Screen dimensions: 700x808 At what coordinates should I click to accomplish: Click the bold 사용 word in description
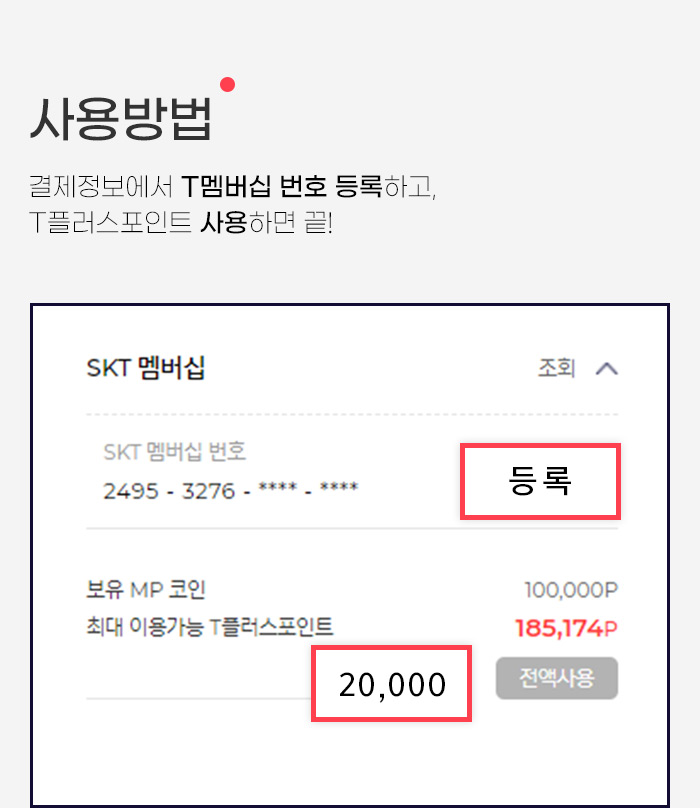click(223, 222)
